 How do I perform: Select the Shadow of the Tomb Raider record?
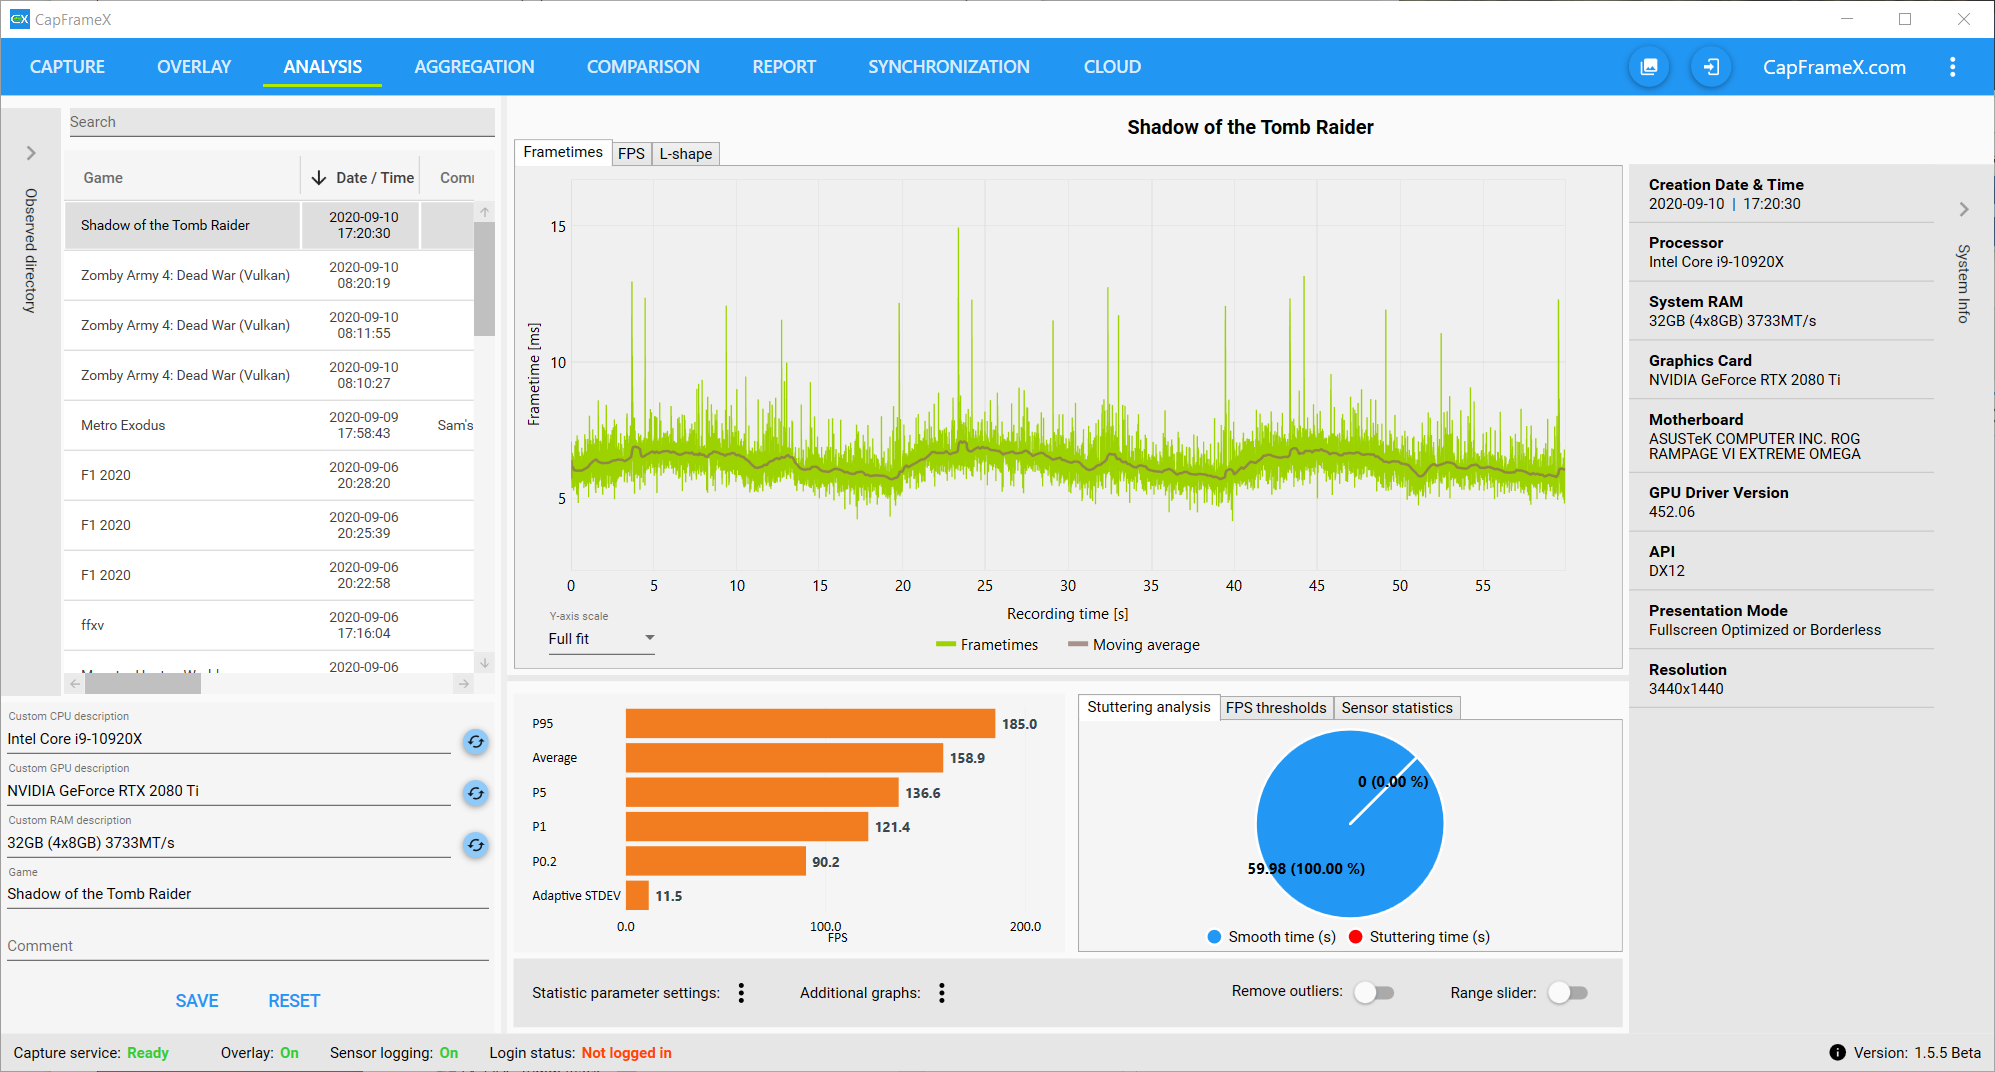269,225
